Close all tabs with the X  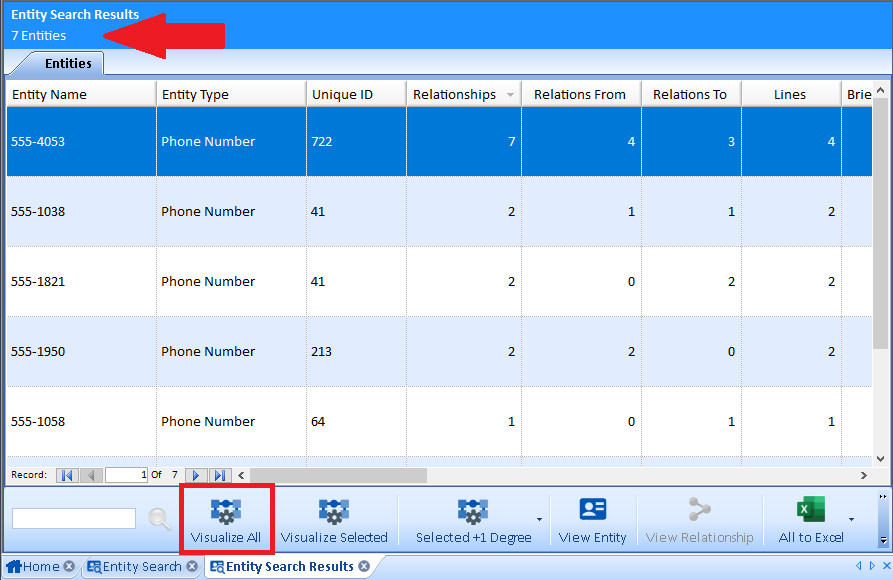[886, 566]
